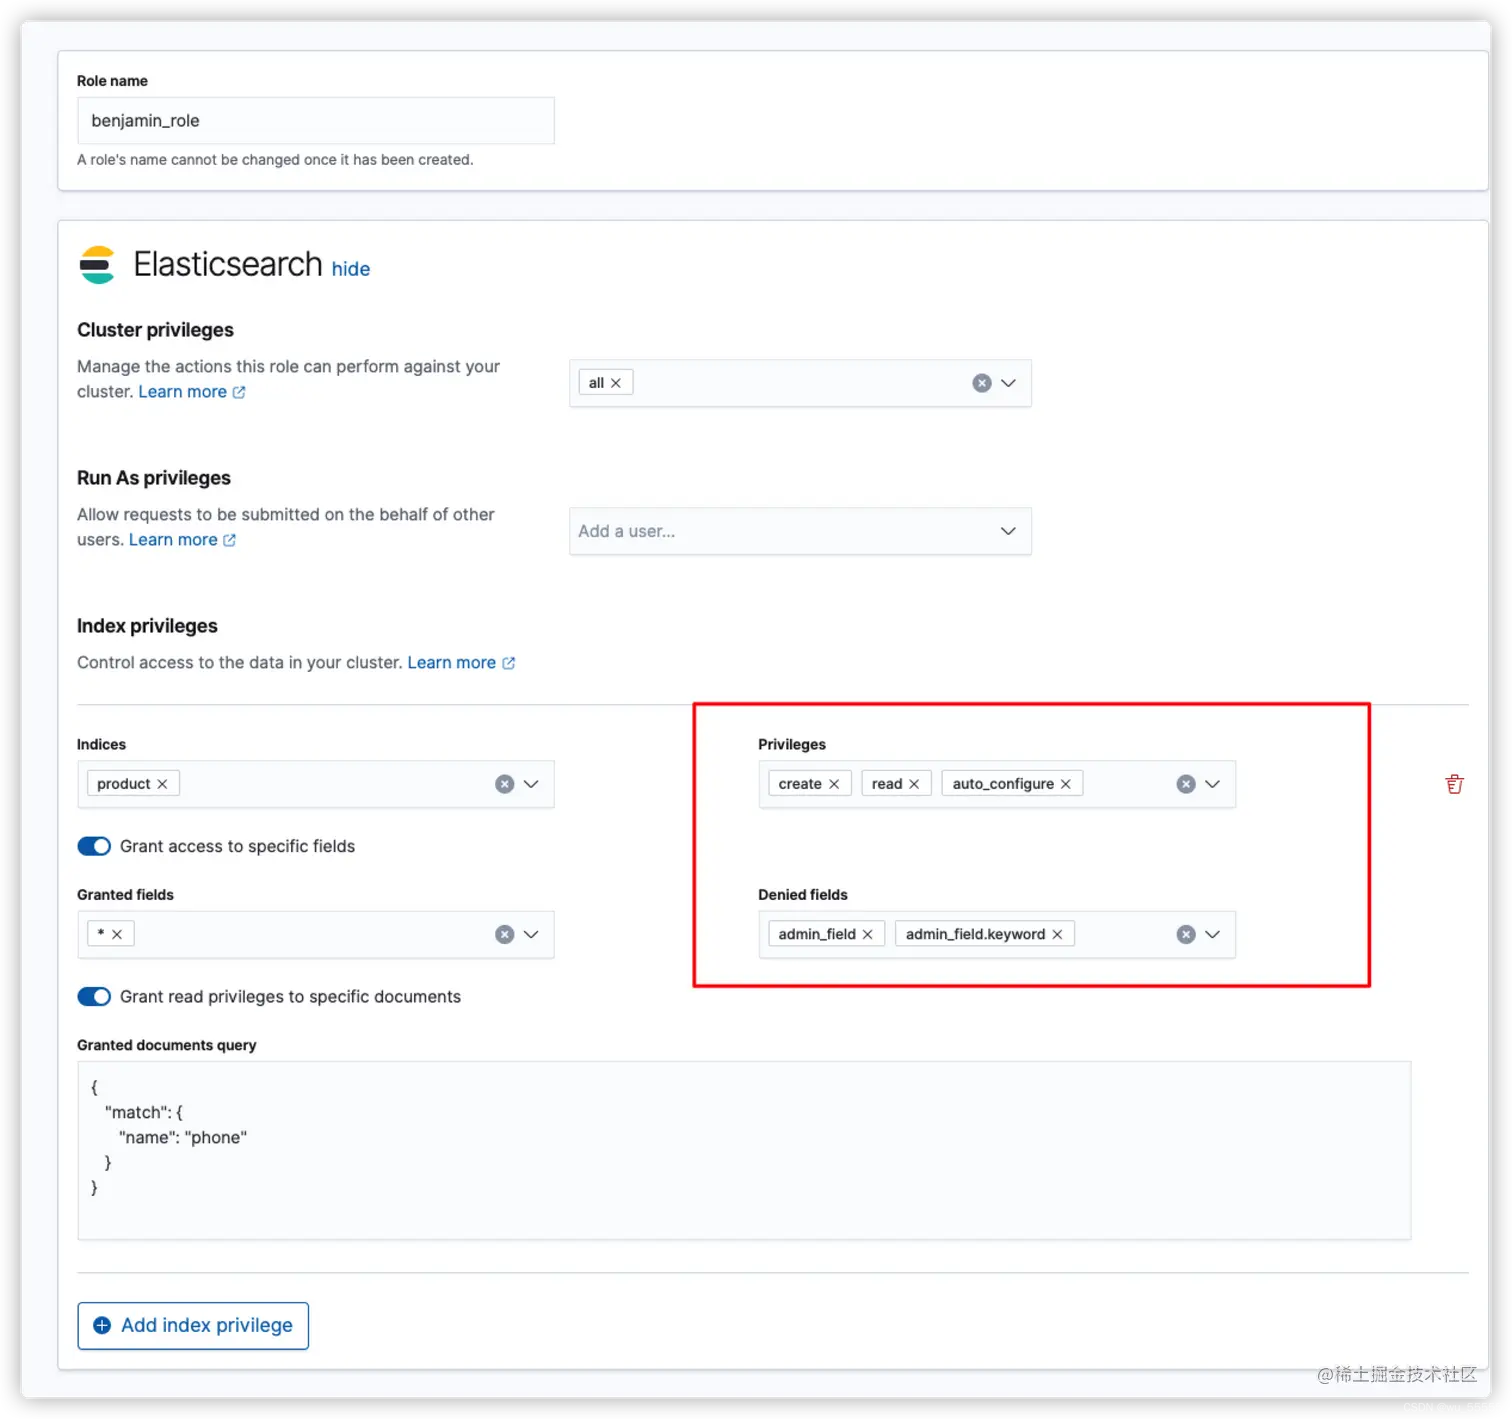This screenshot has width=1512, height=1419.
Task: Click the 'Cluster privileges' heading
Action: tap(155, 330)
